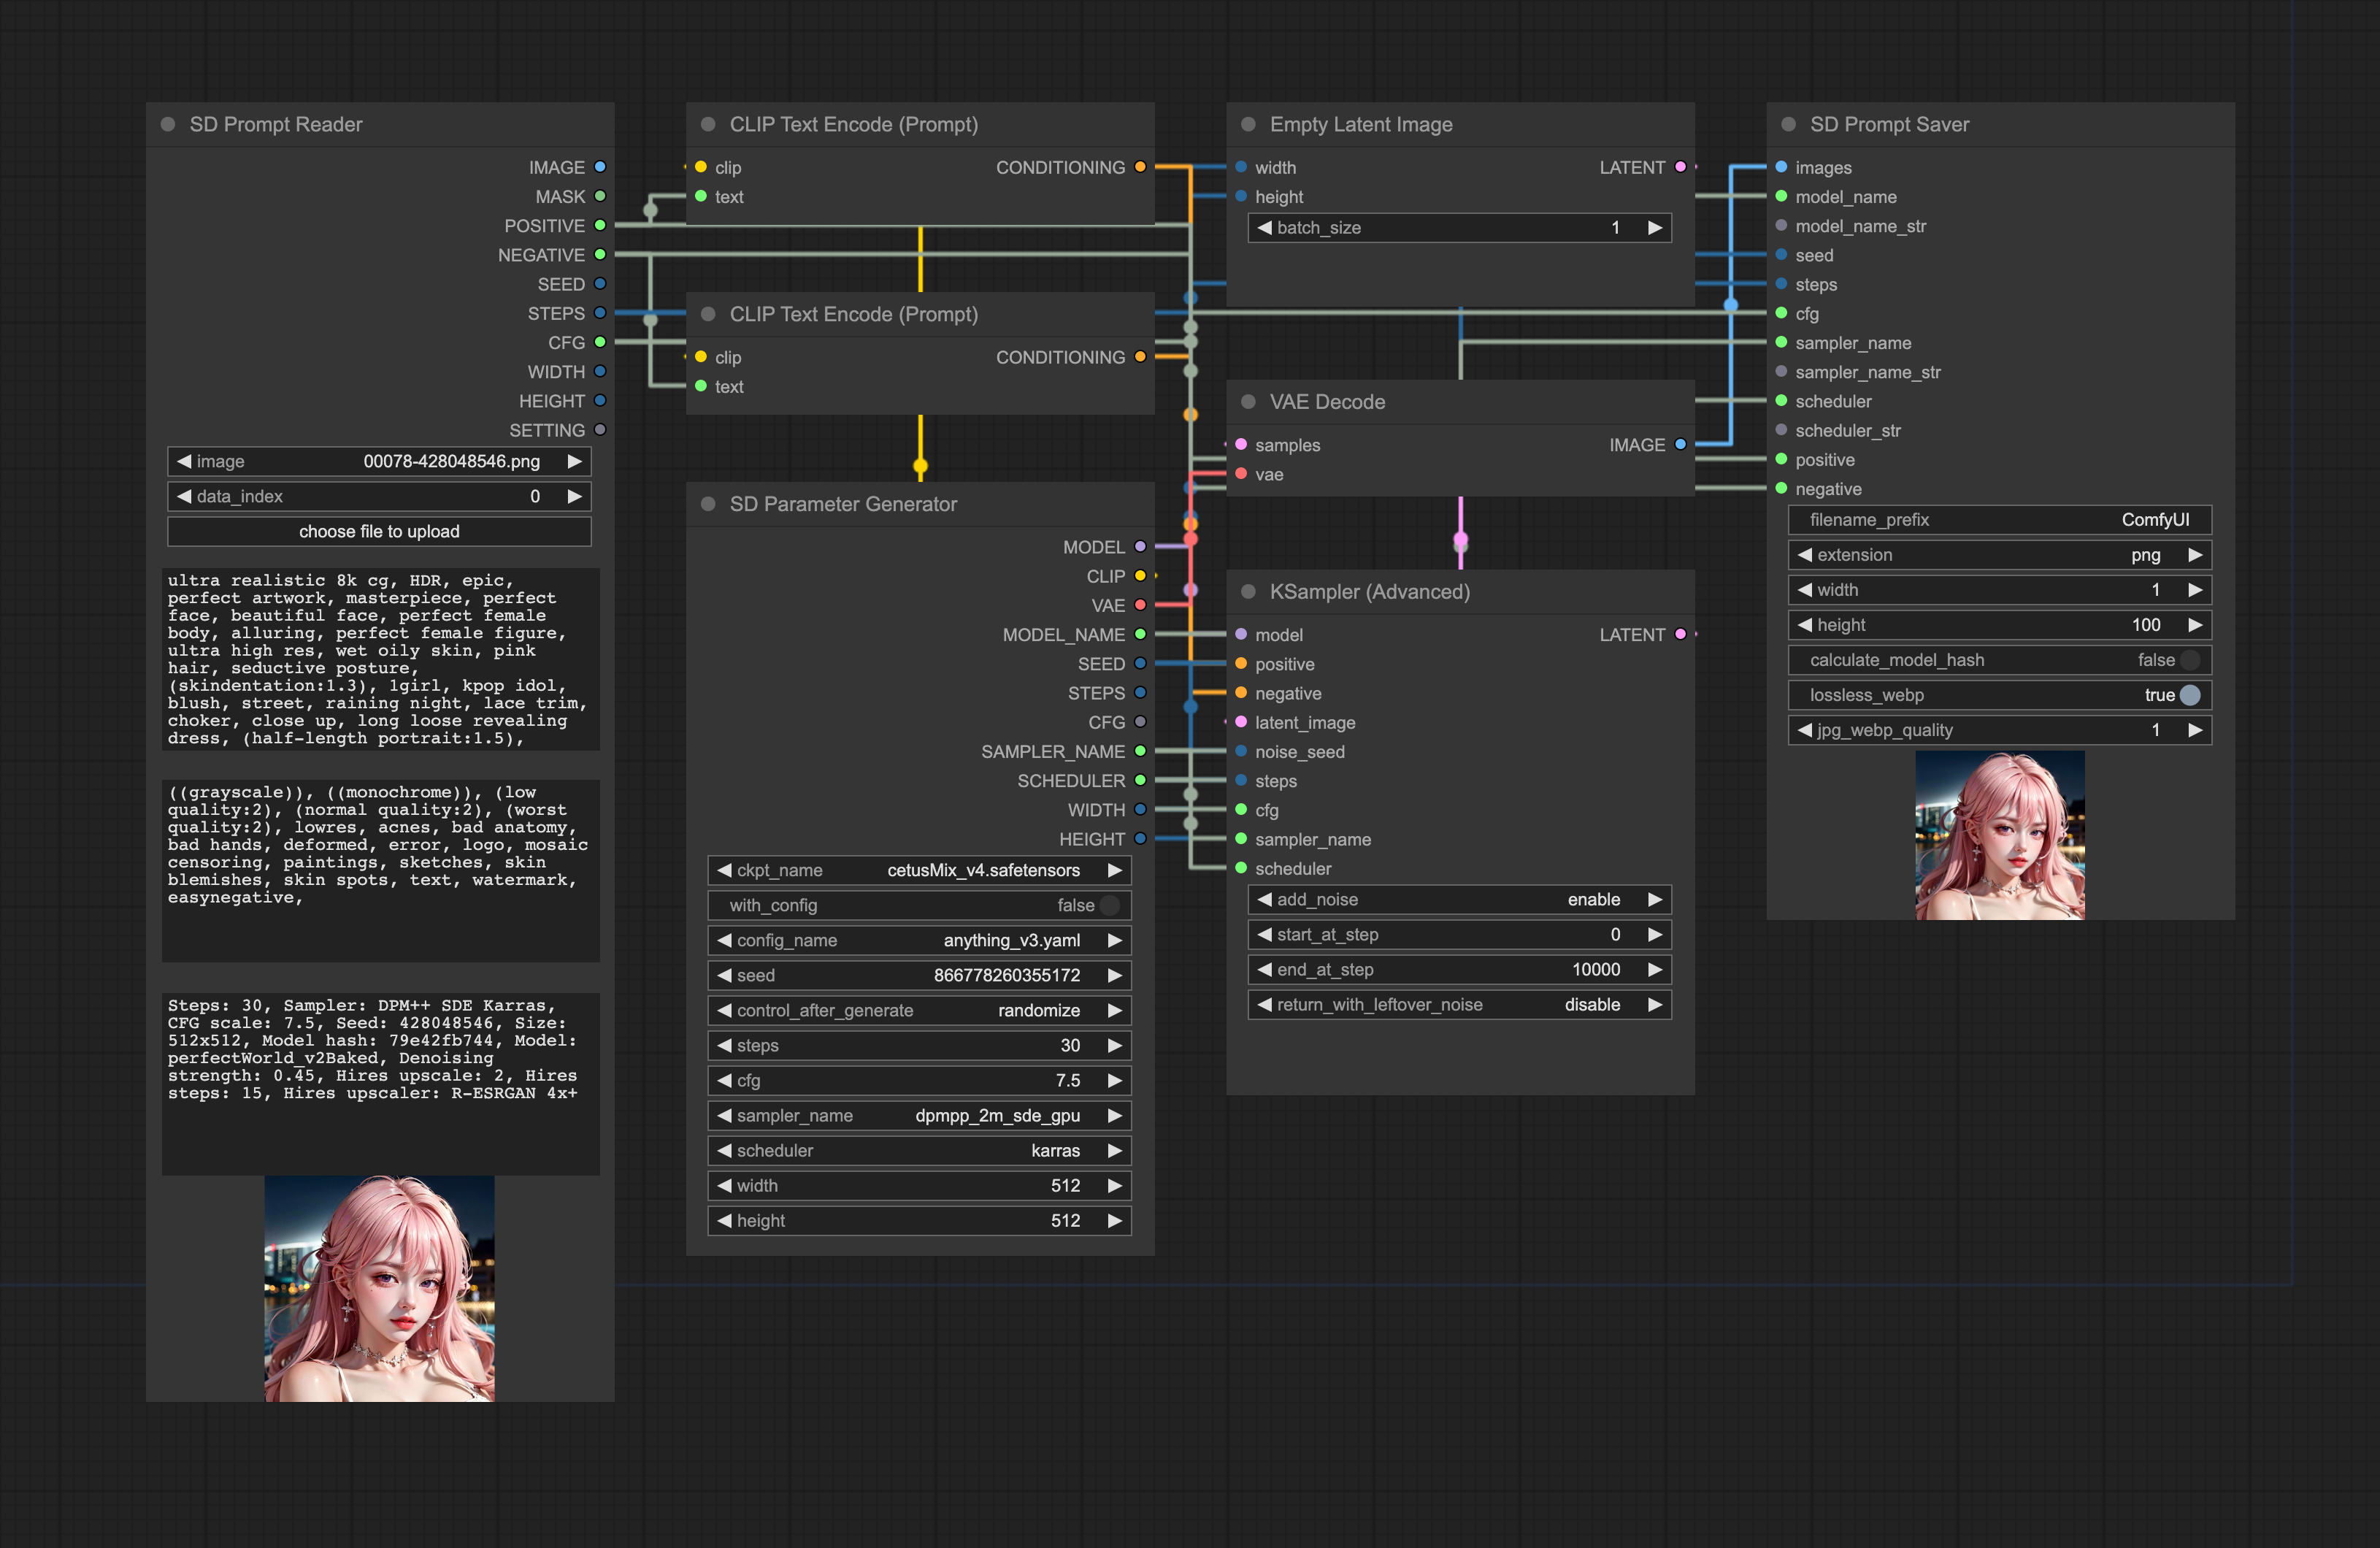Click the Prompt Saver output image preview
The image size is (2380, 1548).
point(2000,835)
